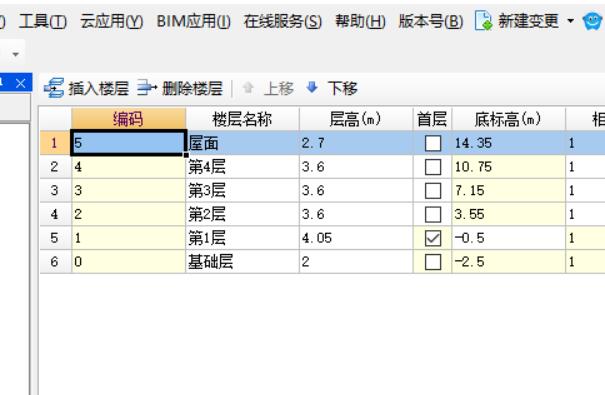Viewport: 605px width, 395px height.
Task: Toggle 首层 checkbox for 基础层 row
Action: (433, 262)
